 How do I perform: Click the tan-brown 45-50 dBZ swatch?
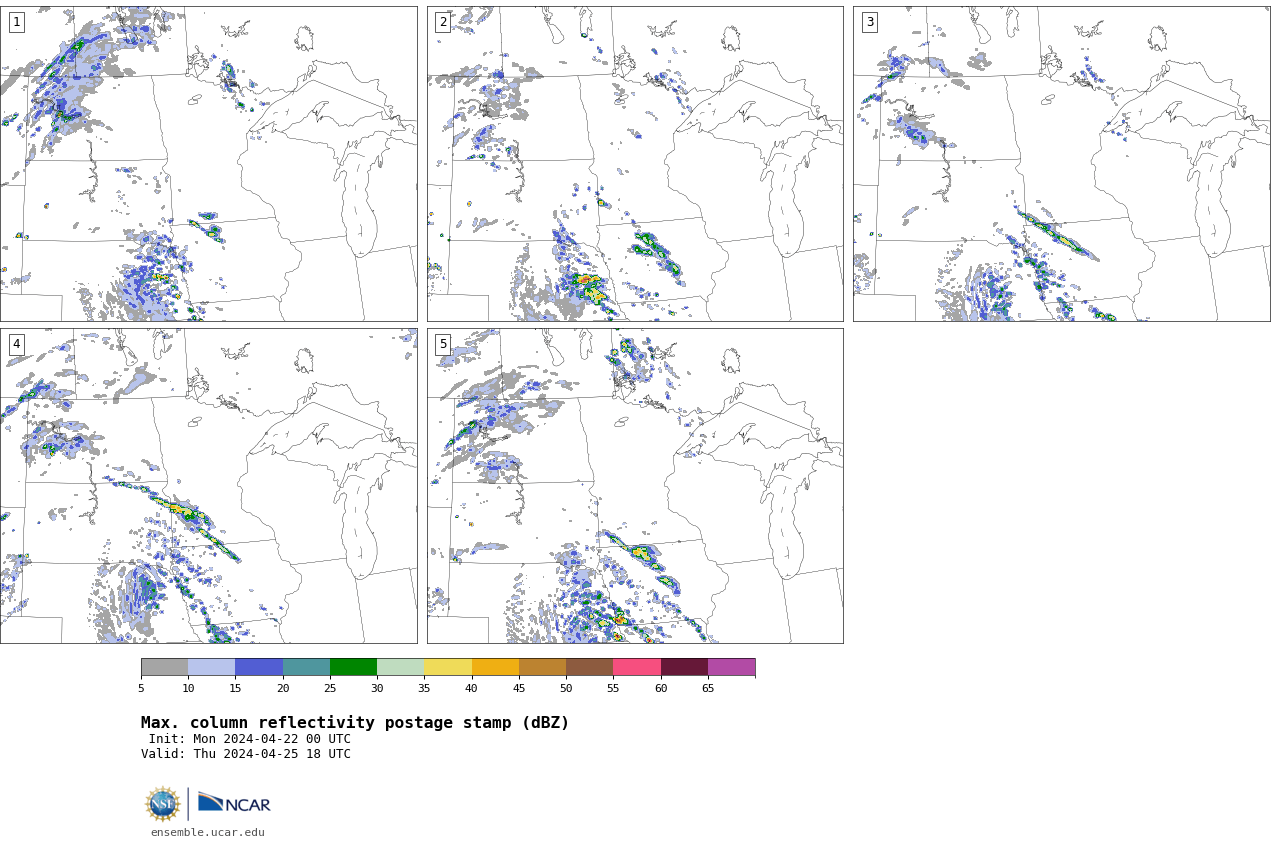pos(542,667)
